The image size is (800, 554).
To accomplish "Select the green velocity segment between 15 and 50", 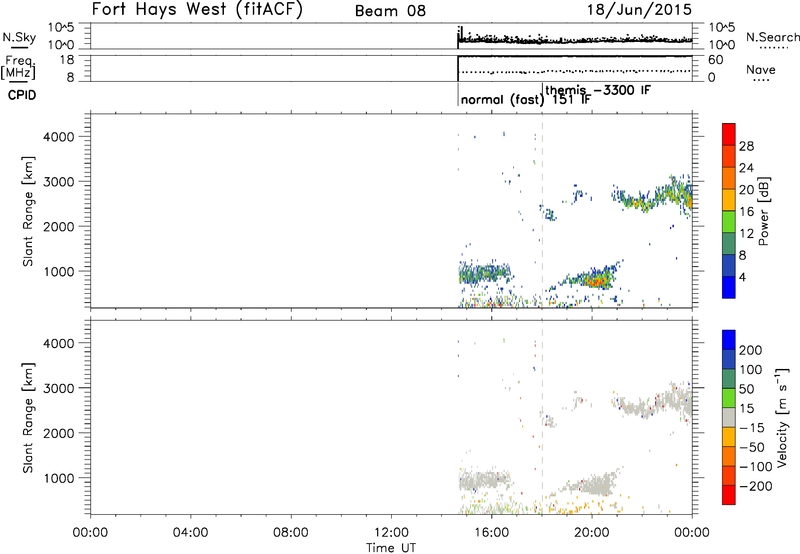I will coord(729,398).
